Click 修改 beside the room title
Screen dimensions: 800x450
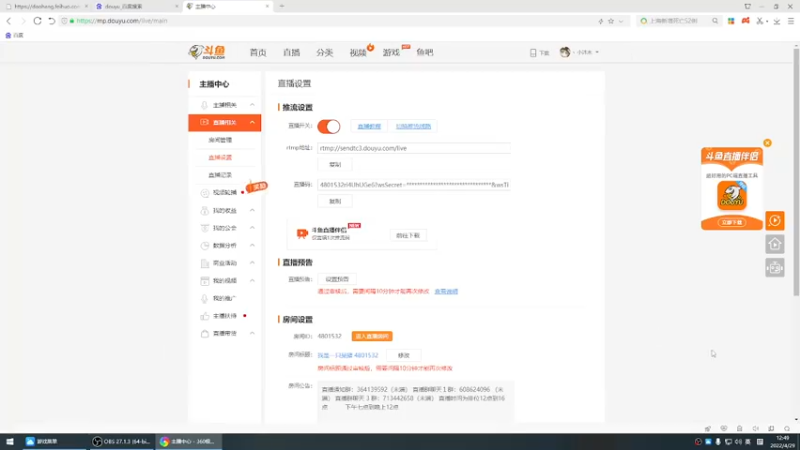point(404,356)
